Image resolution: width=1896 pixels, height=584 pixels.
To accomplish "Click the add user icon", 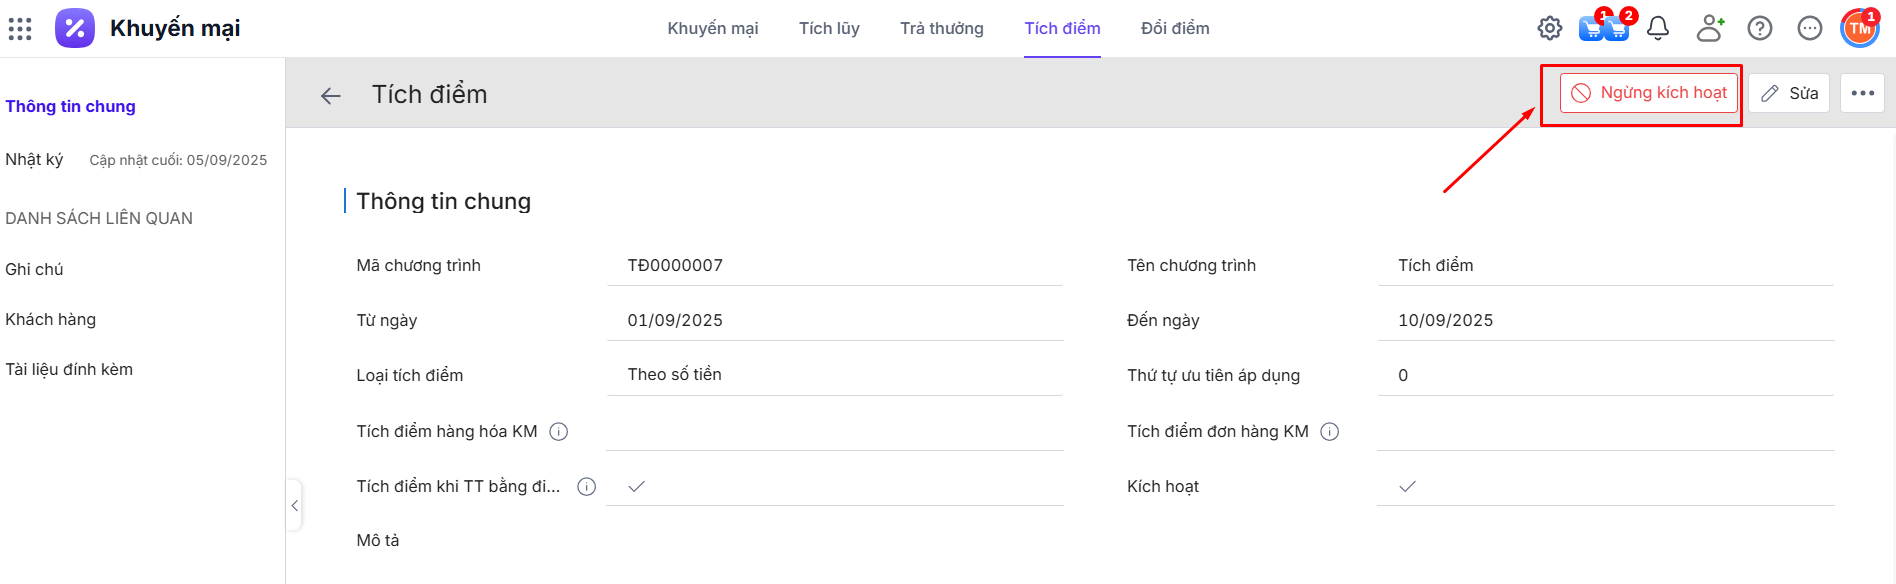I will [1710, 28].
